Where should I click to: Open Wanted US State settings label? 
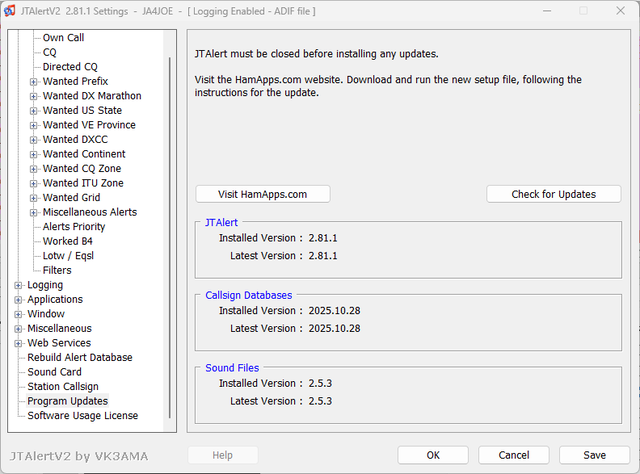82,110
